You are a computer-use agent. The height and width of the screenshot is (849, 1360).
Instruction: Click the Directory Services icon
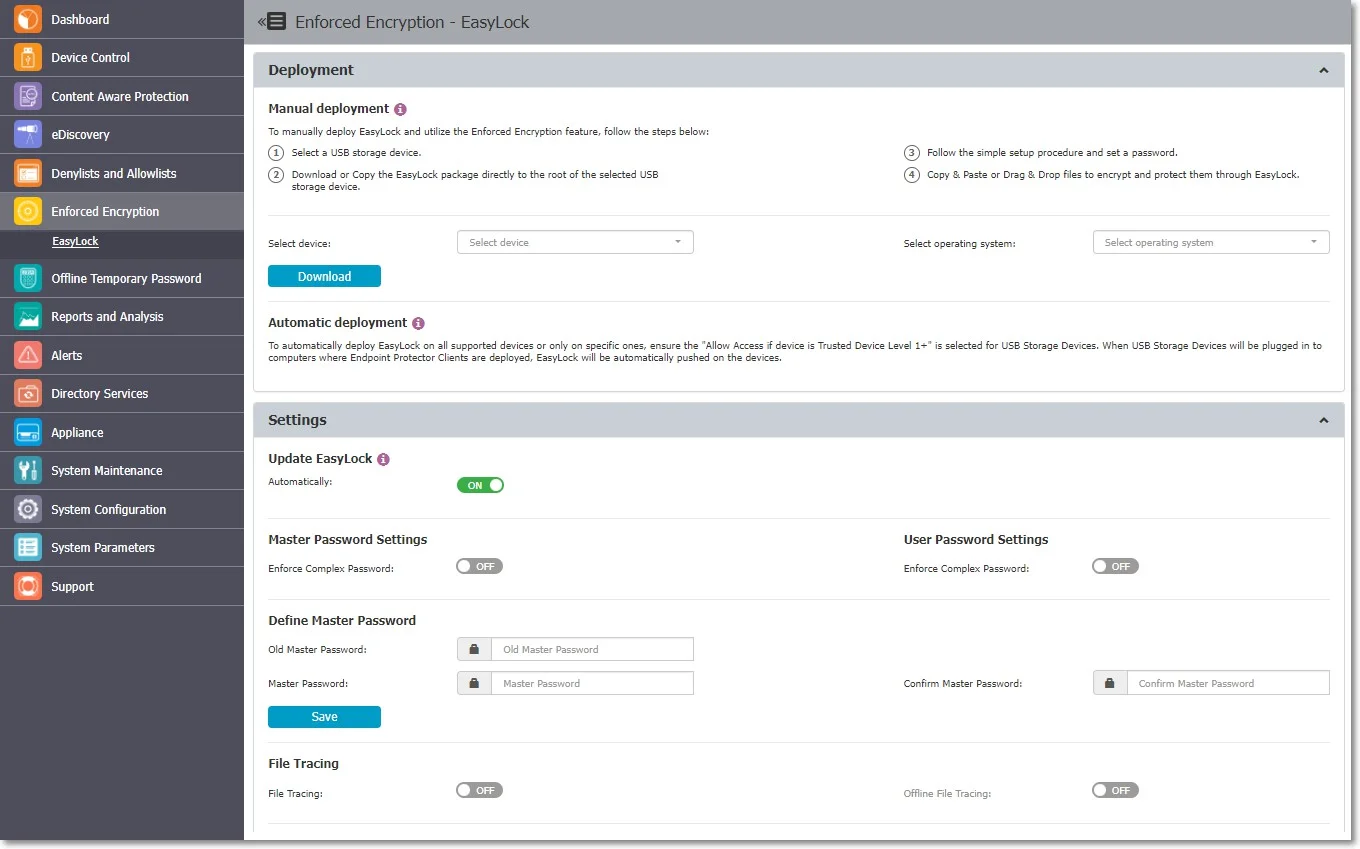click(x=28, y=394)
